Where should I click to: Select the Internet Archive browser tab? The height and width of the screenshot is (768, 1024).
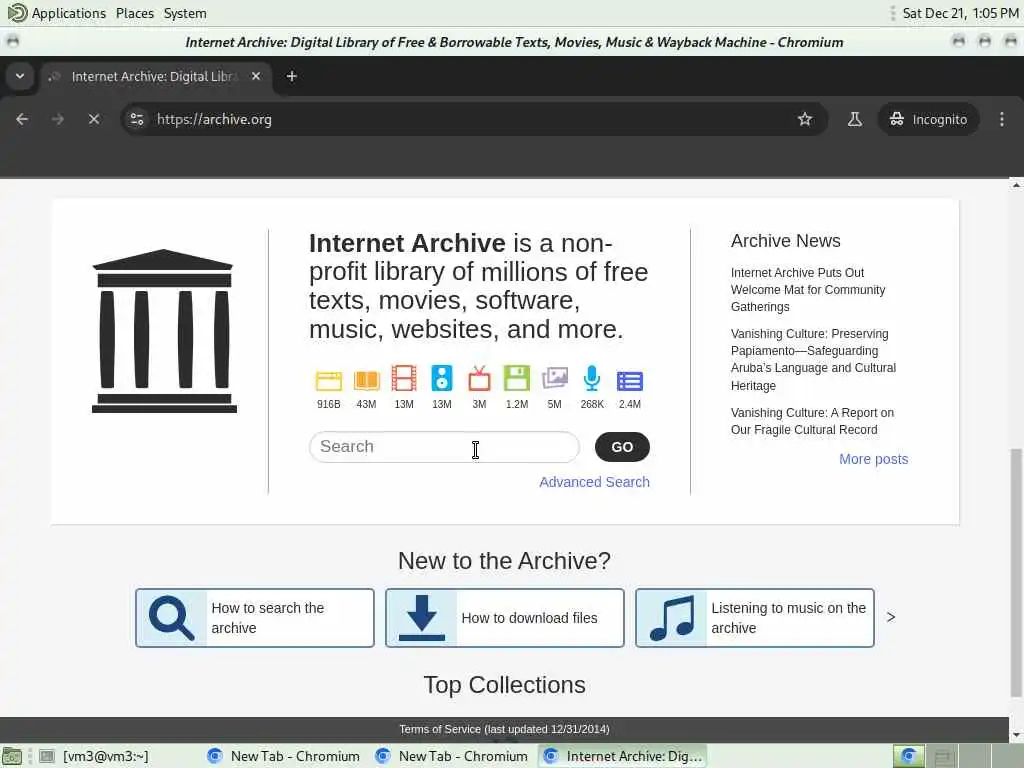[157, 76]
